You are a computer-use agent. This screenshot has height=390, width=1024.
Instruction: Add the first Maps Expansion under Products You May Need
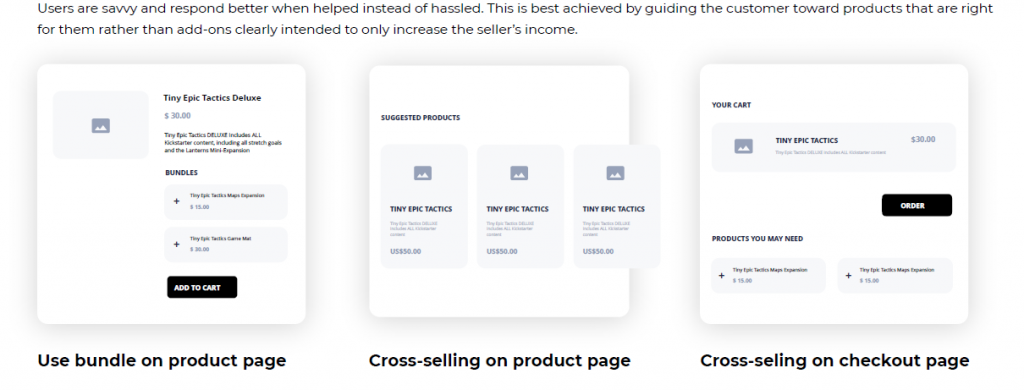click(722, 276)
